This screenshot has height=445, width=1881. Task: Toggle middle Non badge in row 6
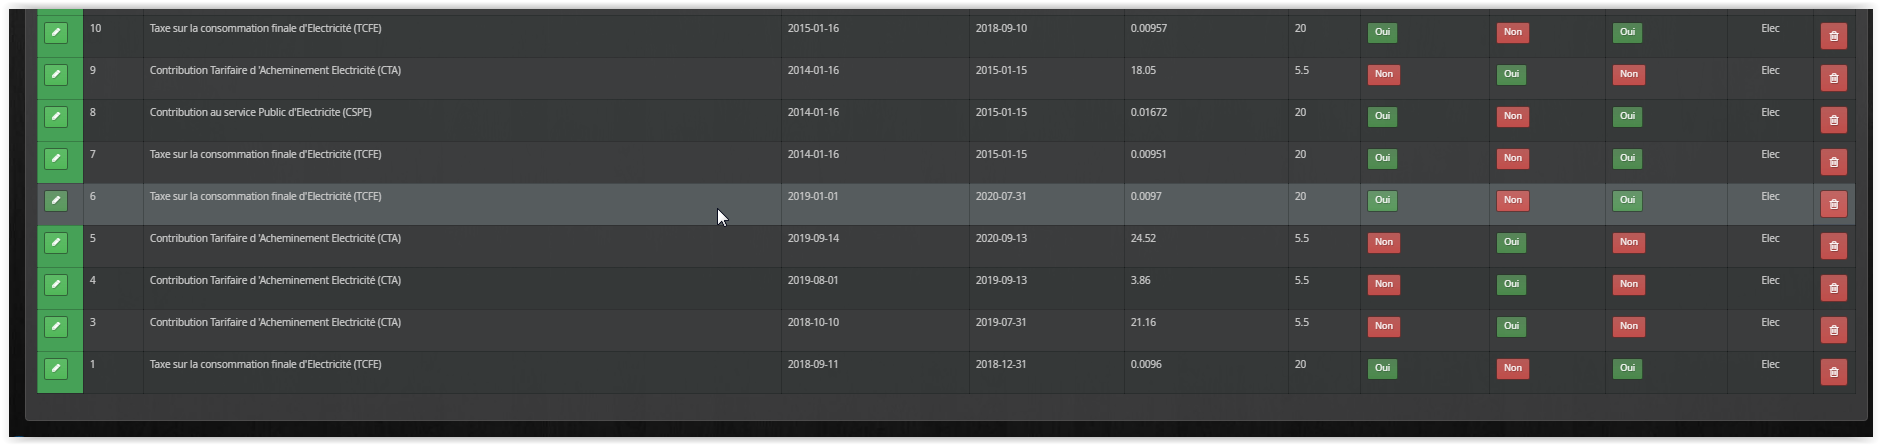coord(1513,200)
